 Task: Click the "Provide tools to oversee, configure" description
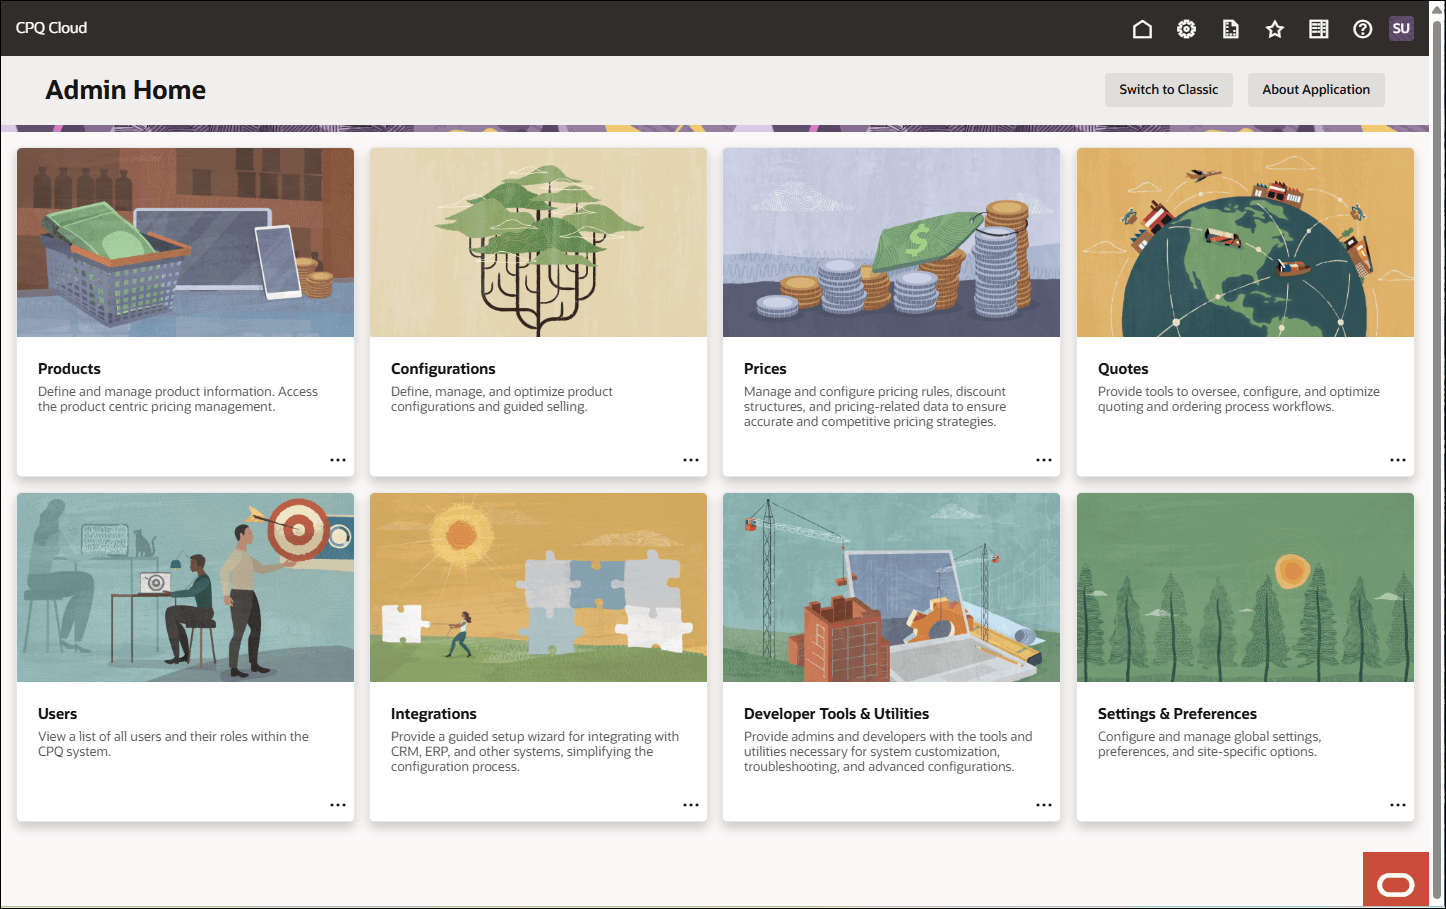[1238, 399]
